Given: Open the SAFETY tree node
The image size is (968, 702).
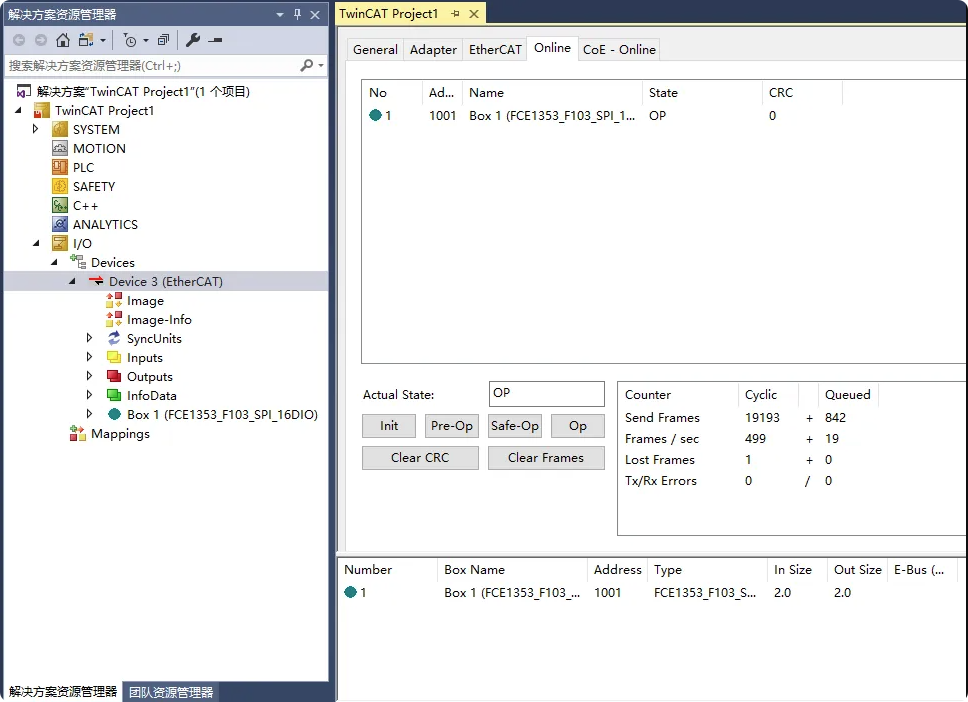Looking at the screenshot, I should tap(94, 186).
